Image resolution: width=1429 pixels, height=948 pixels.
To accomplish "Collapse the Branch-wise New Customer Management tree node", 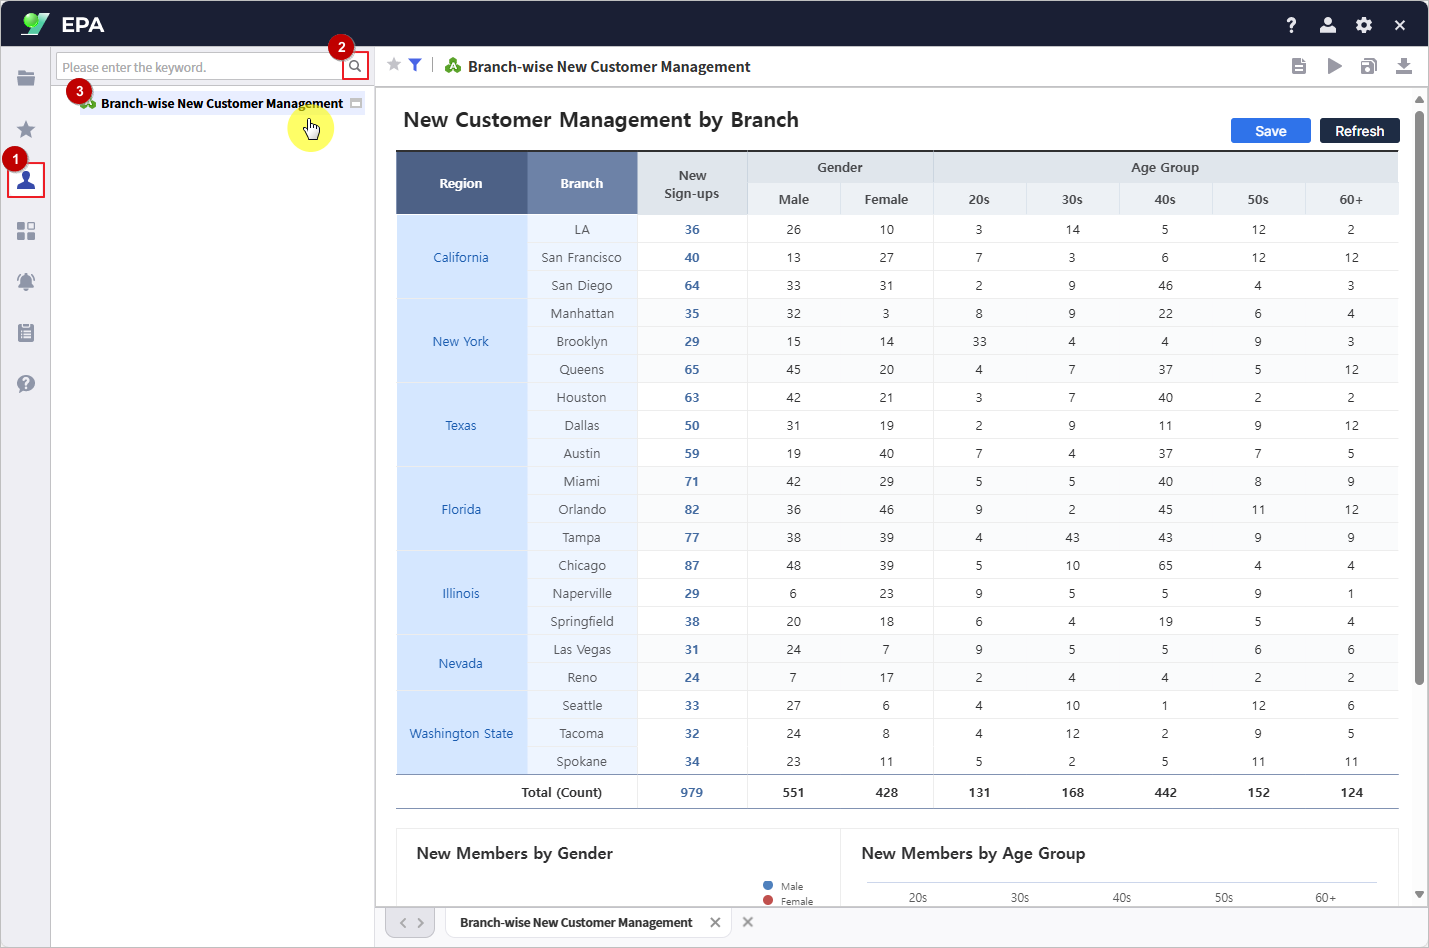I will [356, 103].
